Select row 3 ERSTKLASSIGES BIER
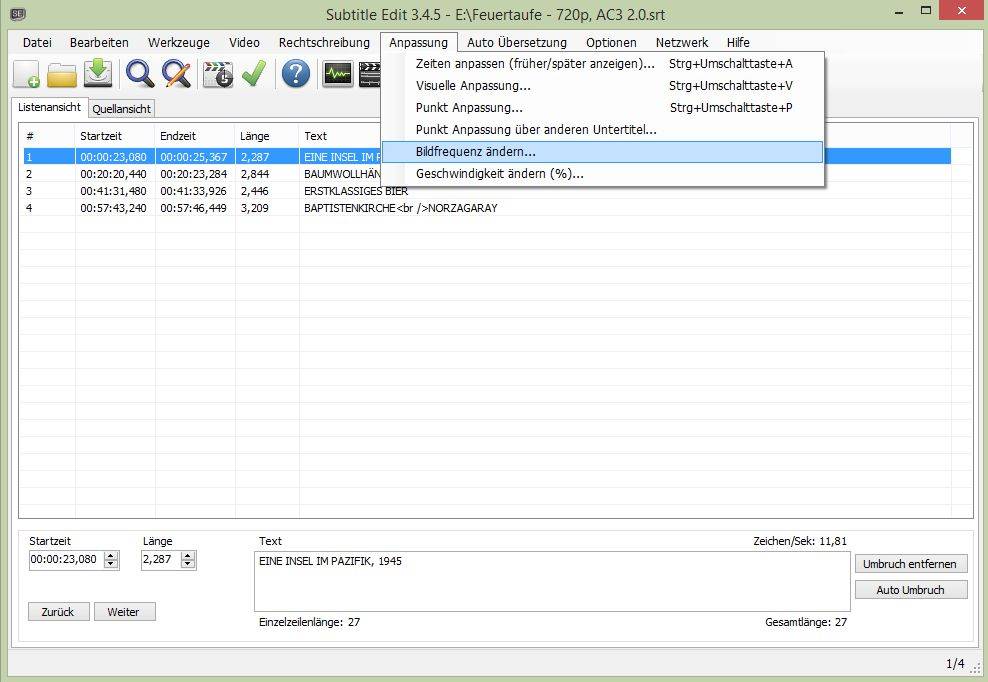Viewport: 988px width, 682px height. point(356,191)
